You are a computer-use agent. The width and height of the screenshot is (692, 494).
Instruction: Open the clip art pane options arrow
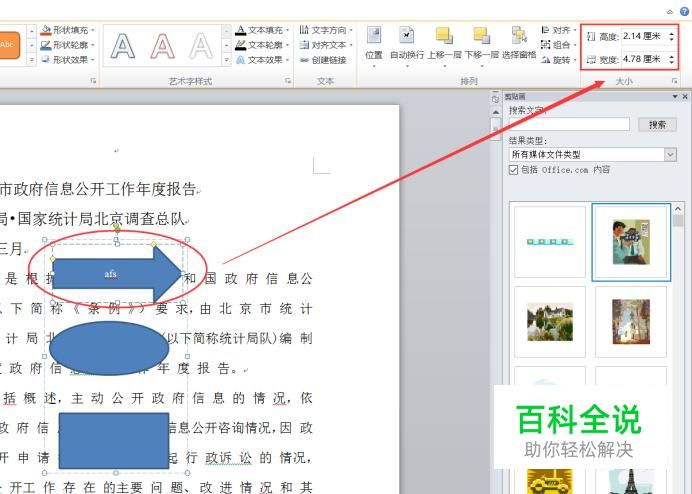675,96
